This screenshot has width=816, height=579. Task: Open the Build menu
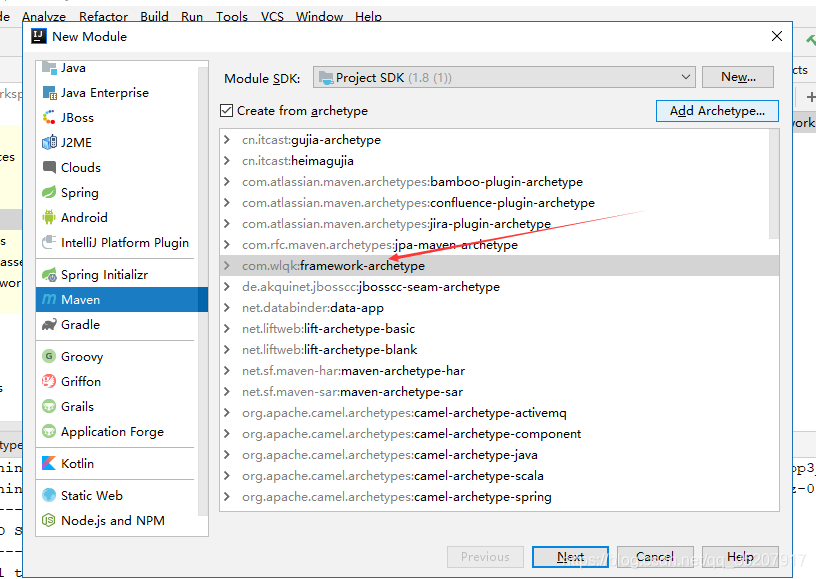[x=154, y=16]
